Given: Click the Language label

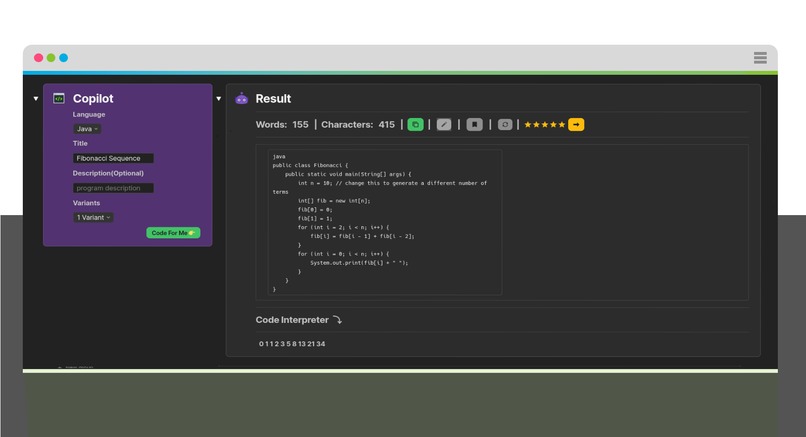Looking at the screenshot, I should [x=89, y=115].
